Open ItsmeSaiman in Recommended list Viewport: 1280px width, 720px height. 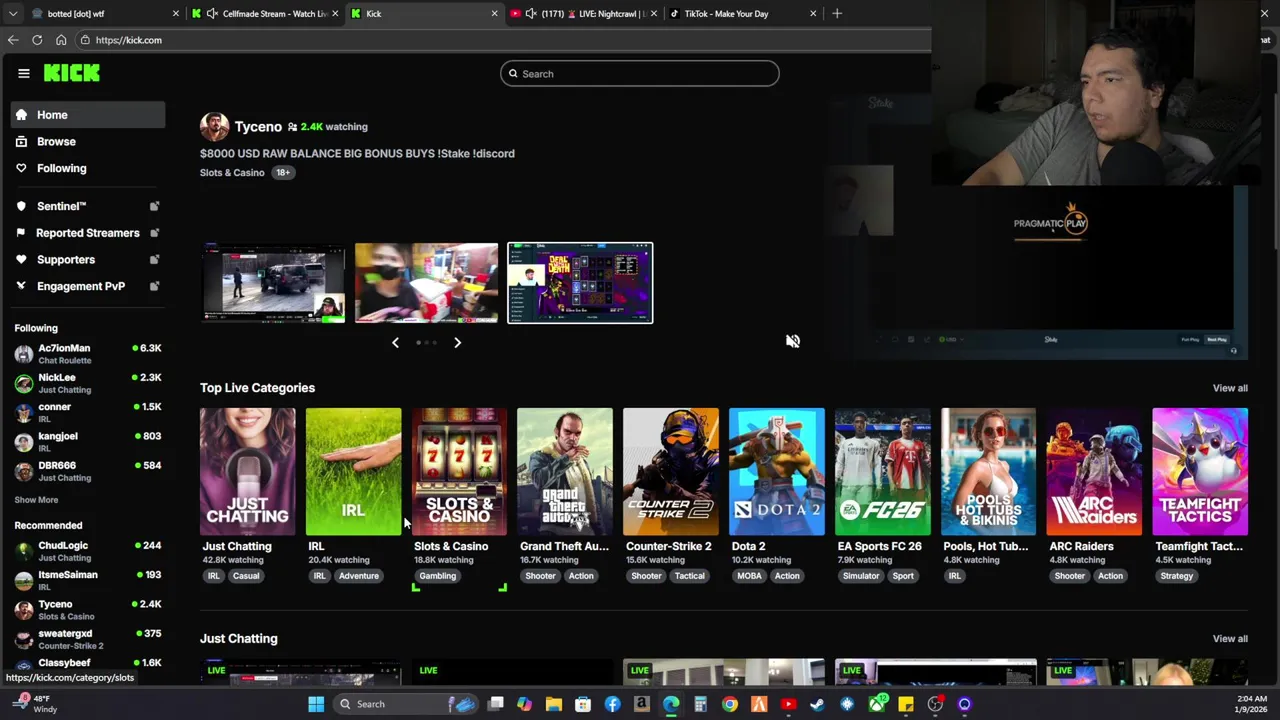[x=88, y=580]
